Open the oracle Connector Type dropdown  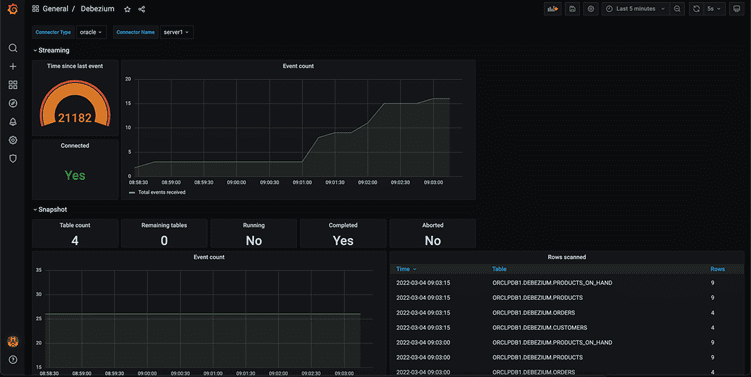point(91,32)
